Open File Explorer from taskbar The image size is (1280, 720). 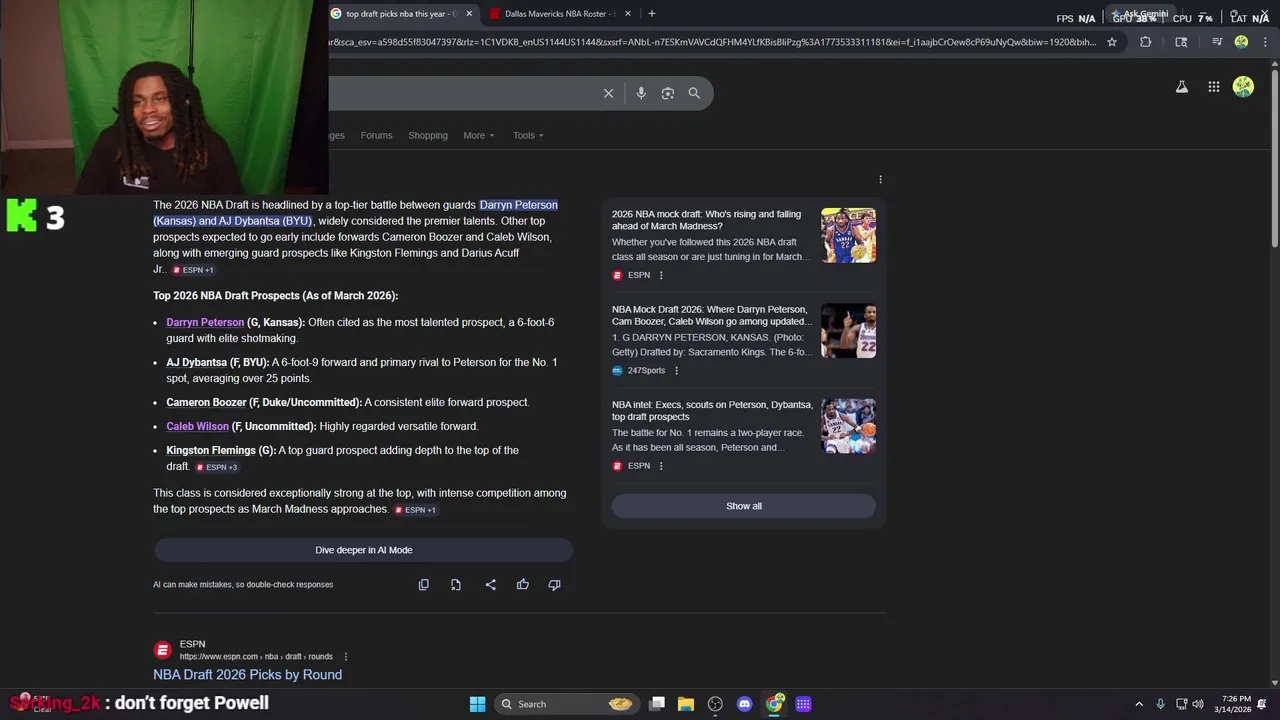(x=686, y=704)
